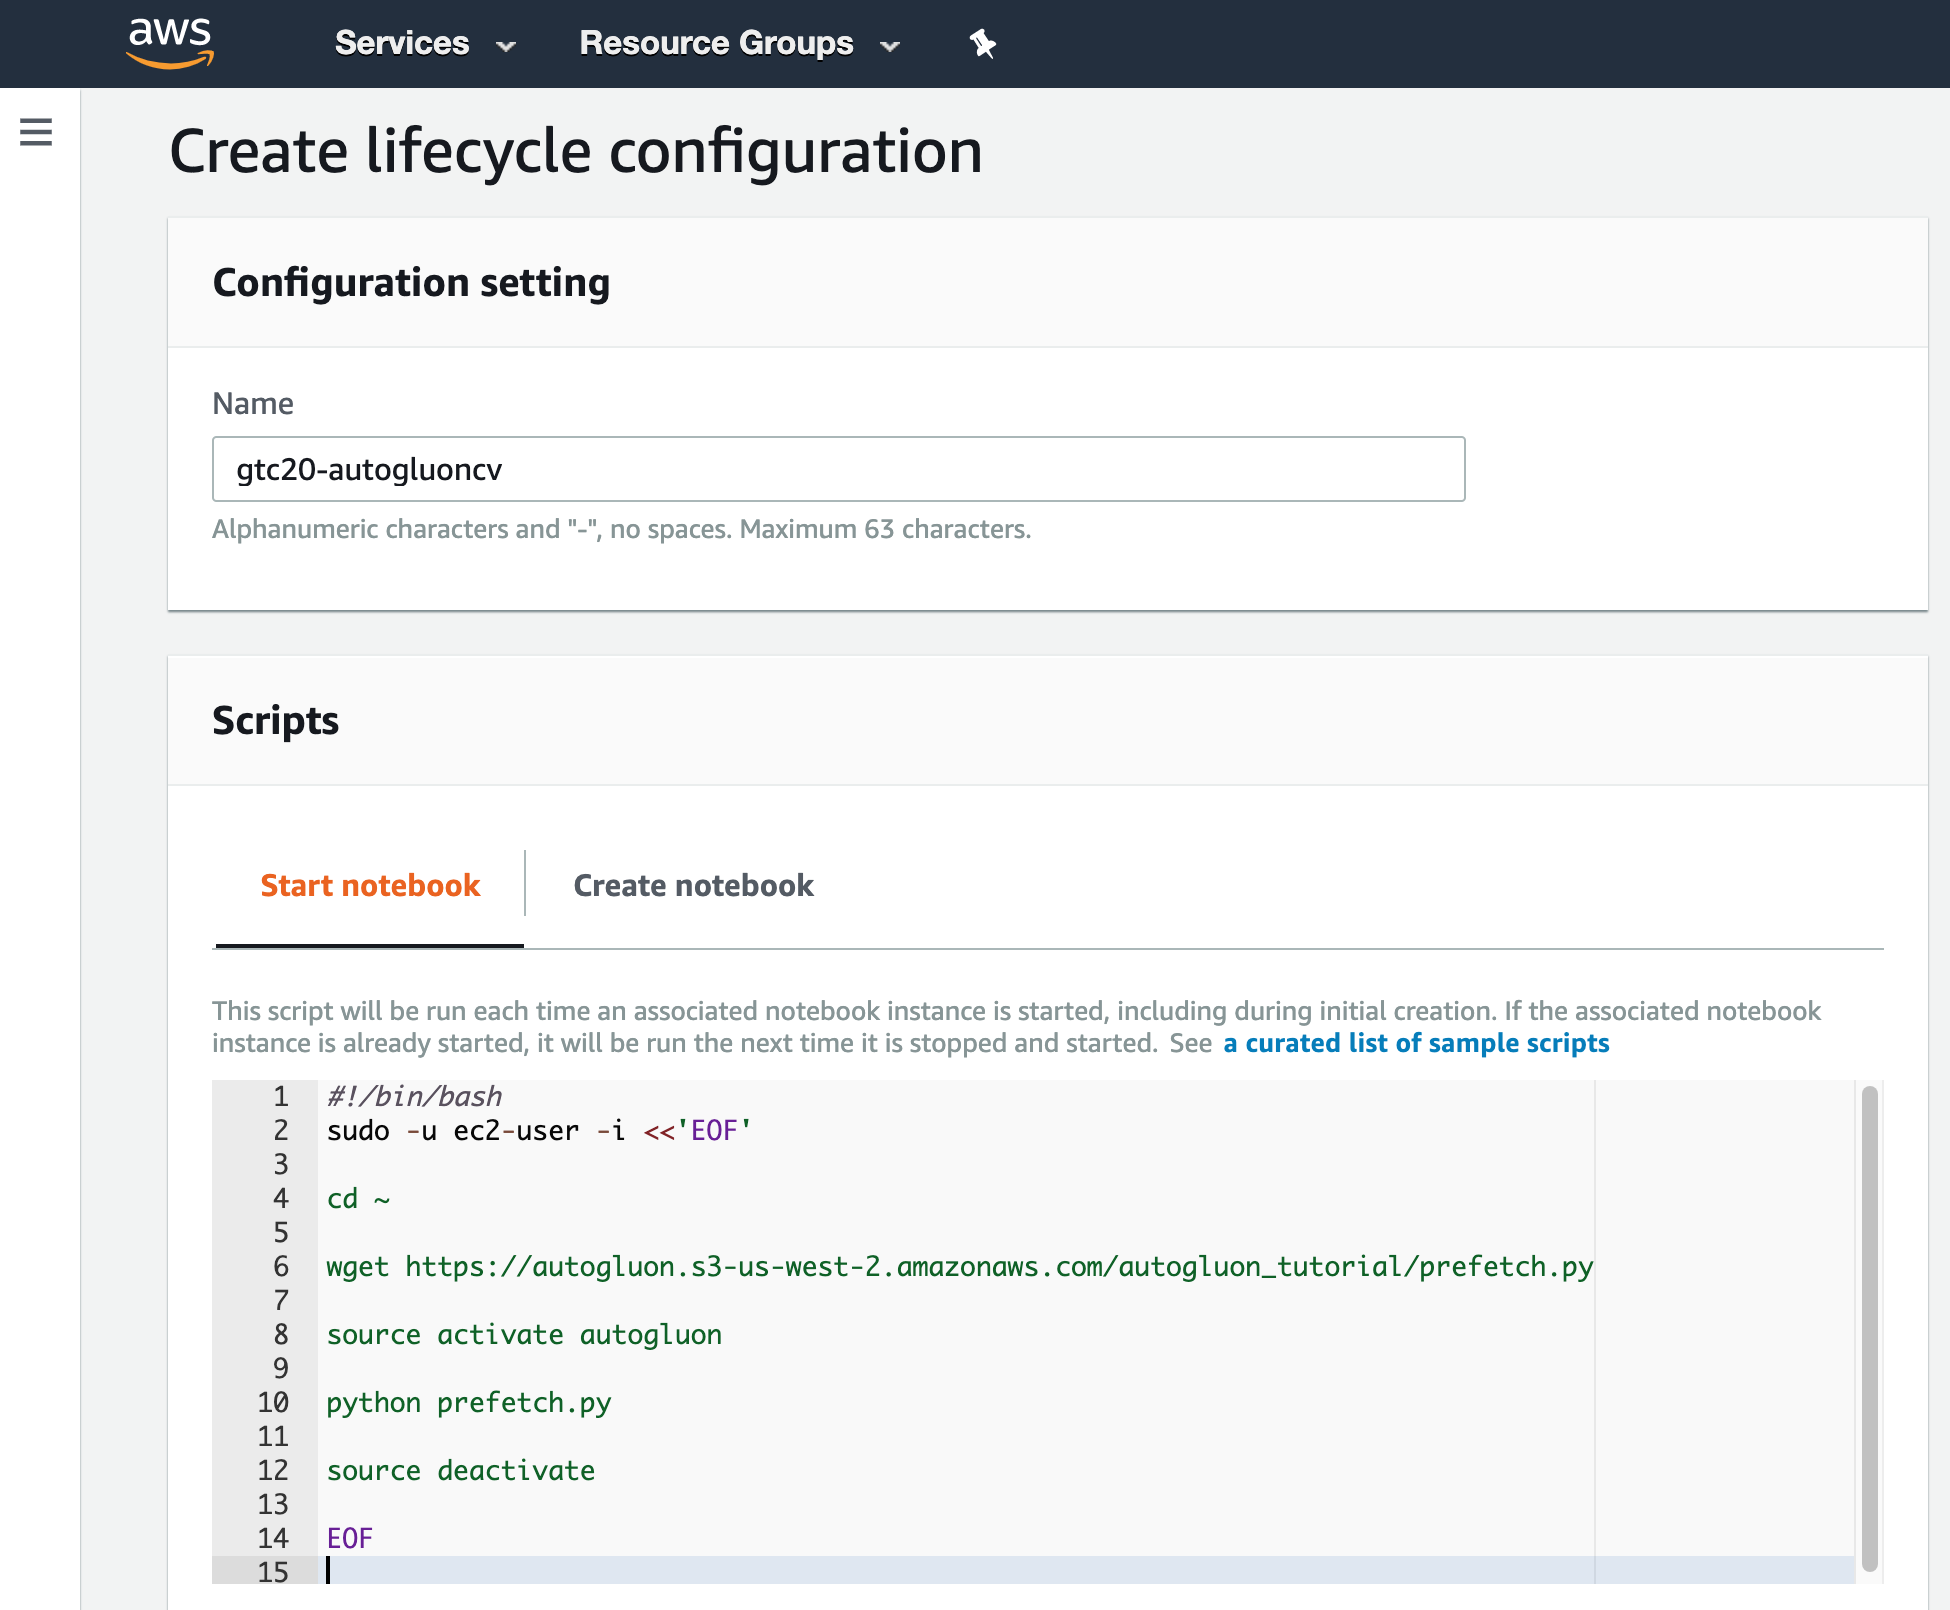1950x1610 pixels.
Task: Open the hamburger side navigation menu
Action: pos(36,132)
